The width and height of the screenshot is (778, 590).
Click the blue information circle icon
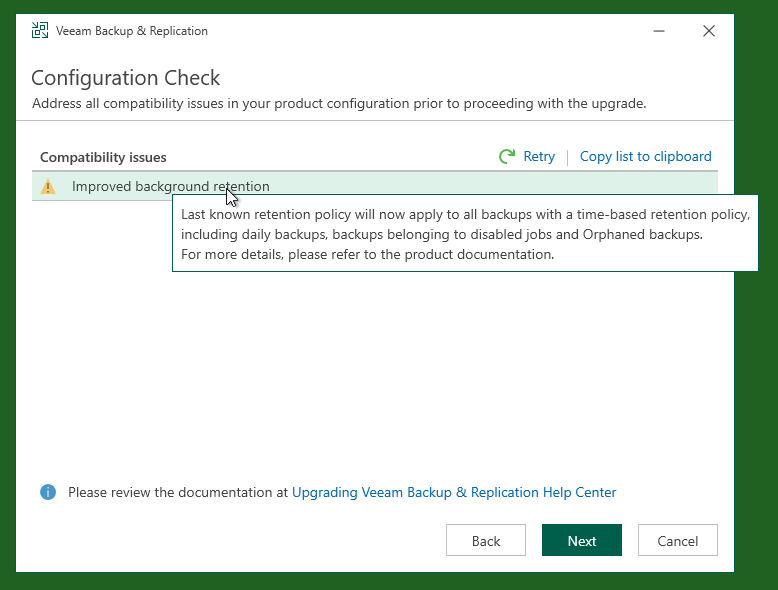(x=48, y=492)
